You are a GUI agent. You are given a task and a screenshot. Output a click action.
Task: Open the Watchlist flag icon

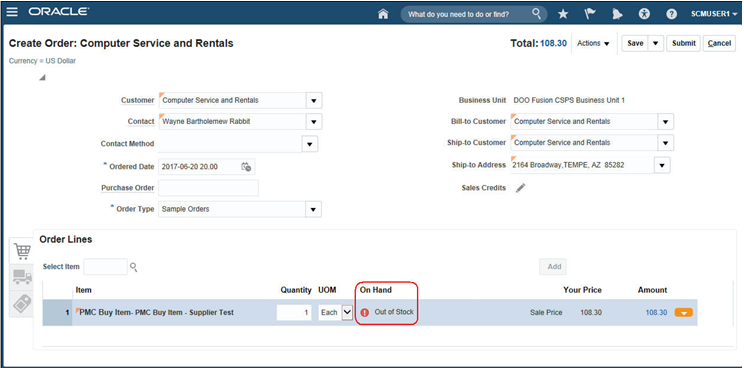click(590, 14)
